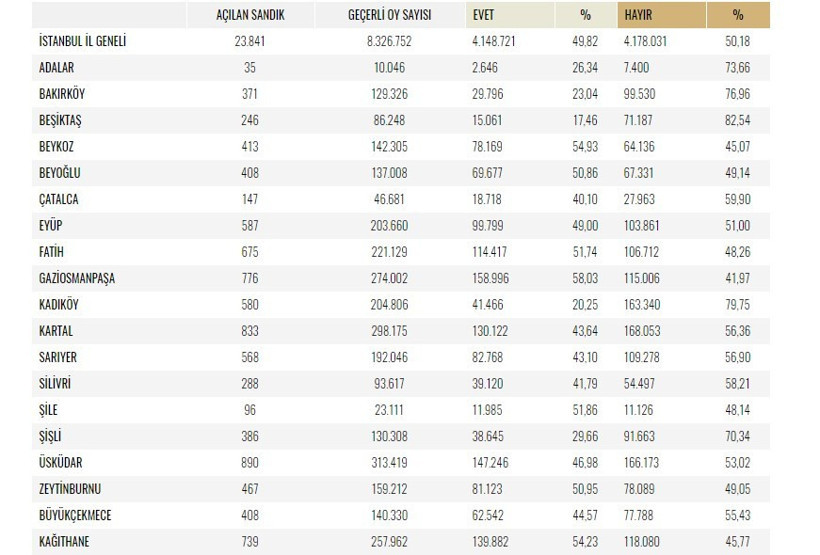This screenshot has height=555, width=820.
Task: Click the GEÇERLİ OY SAYISI column header
Action: 390,15
